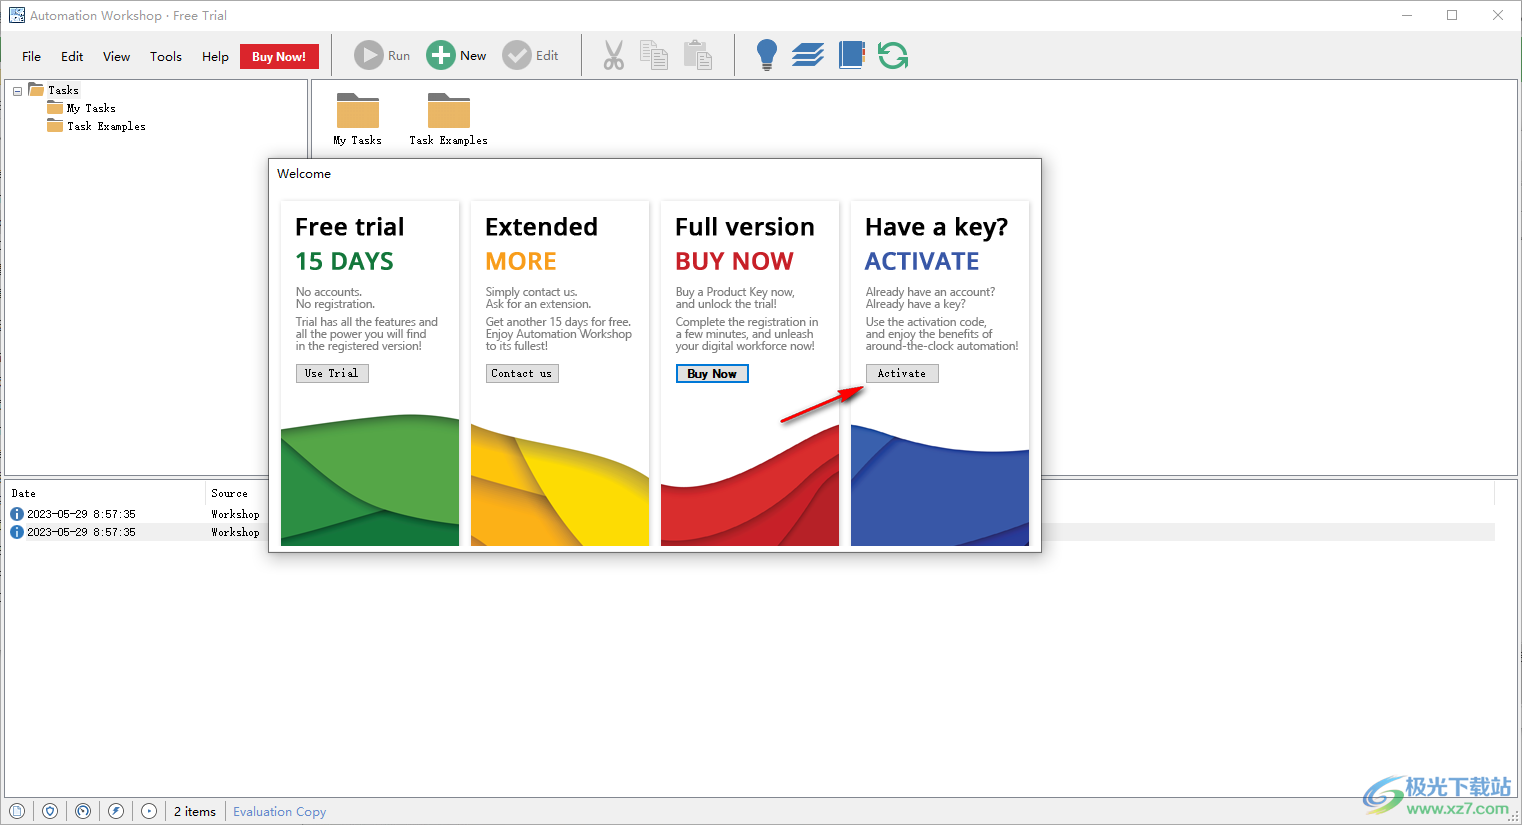Click the light bulb icon
This screenshot has height=825, width=1522.
(x=767, y=55)
